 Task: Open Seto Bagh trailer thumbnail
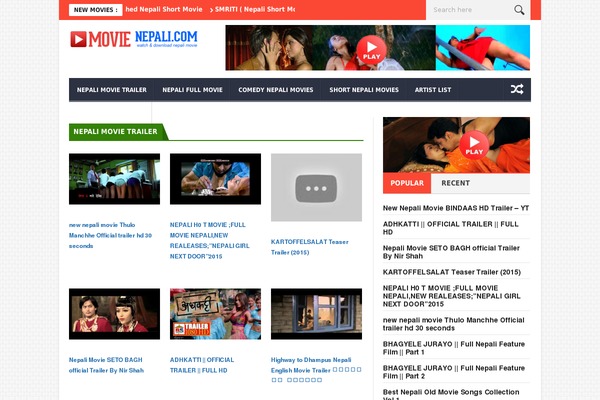114,314
